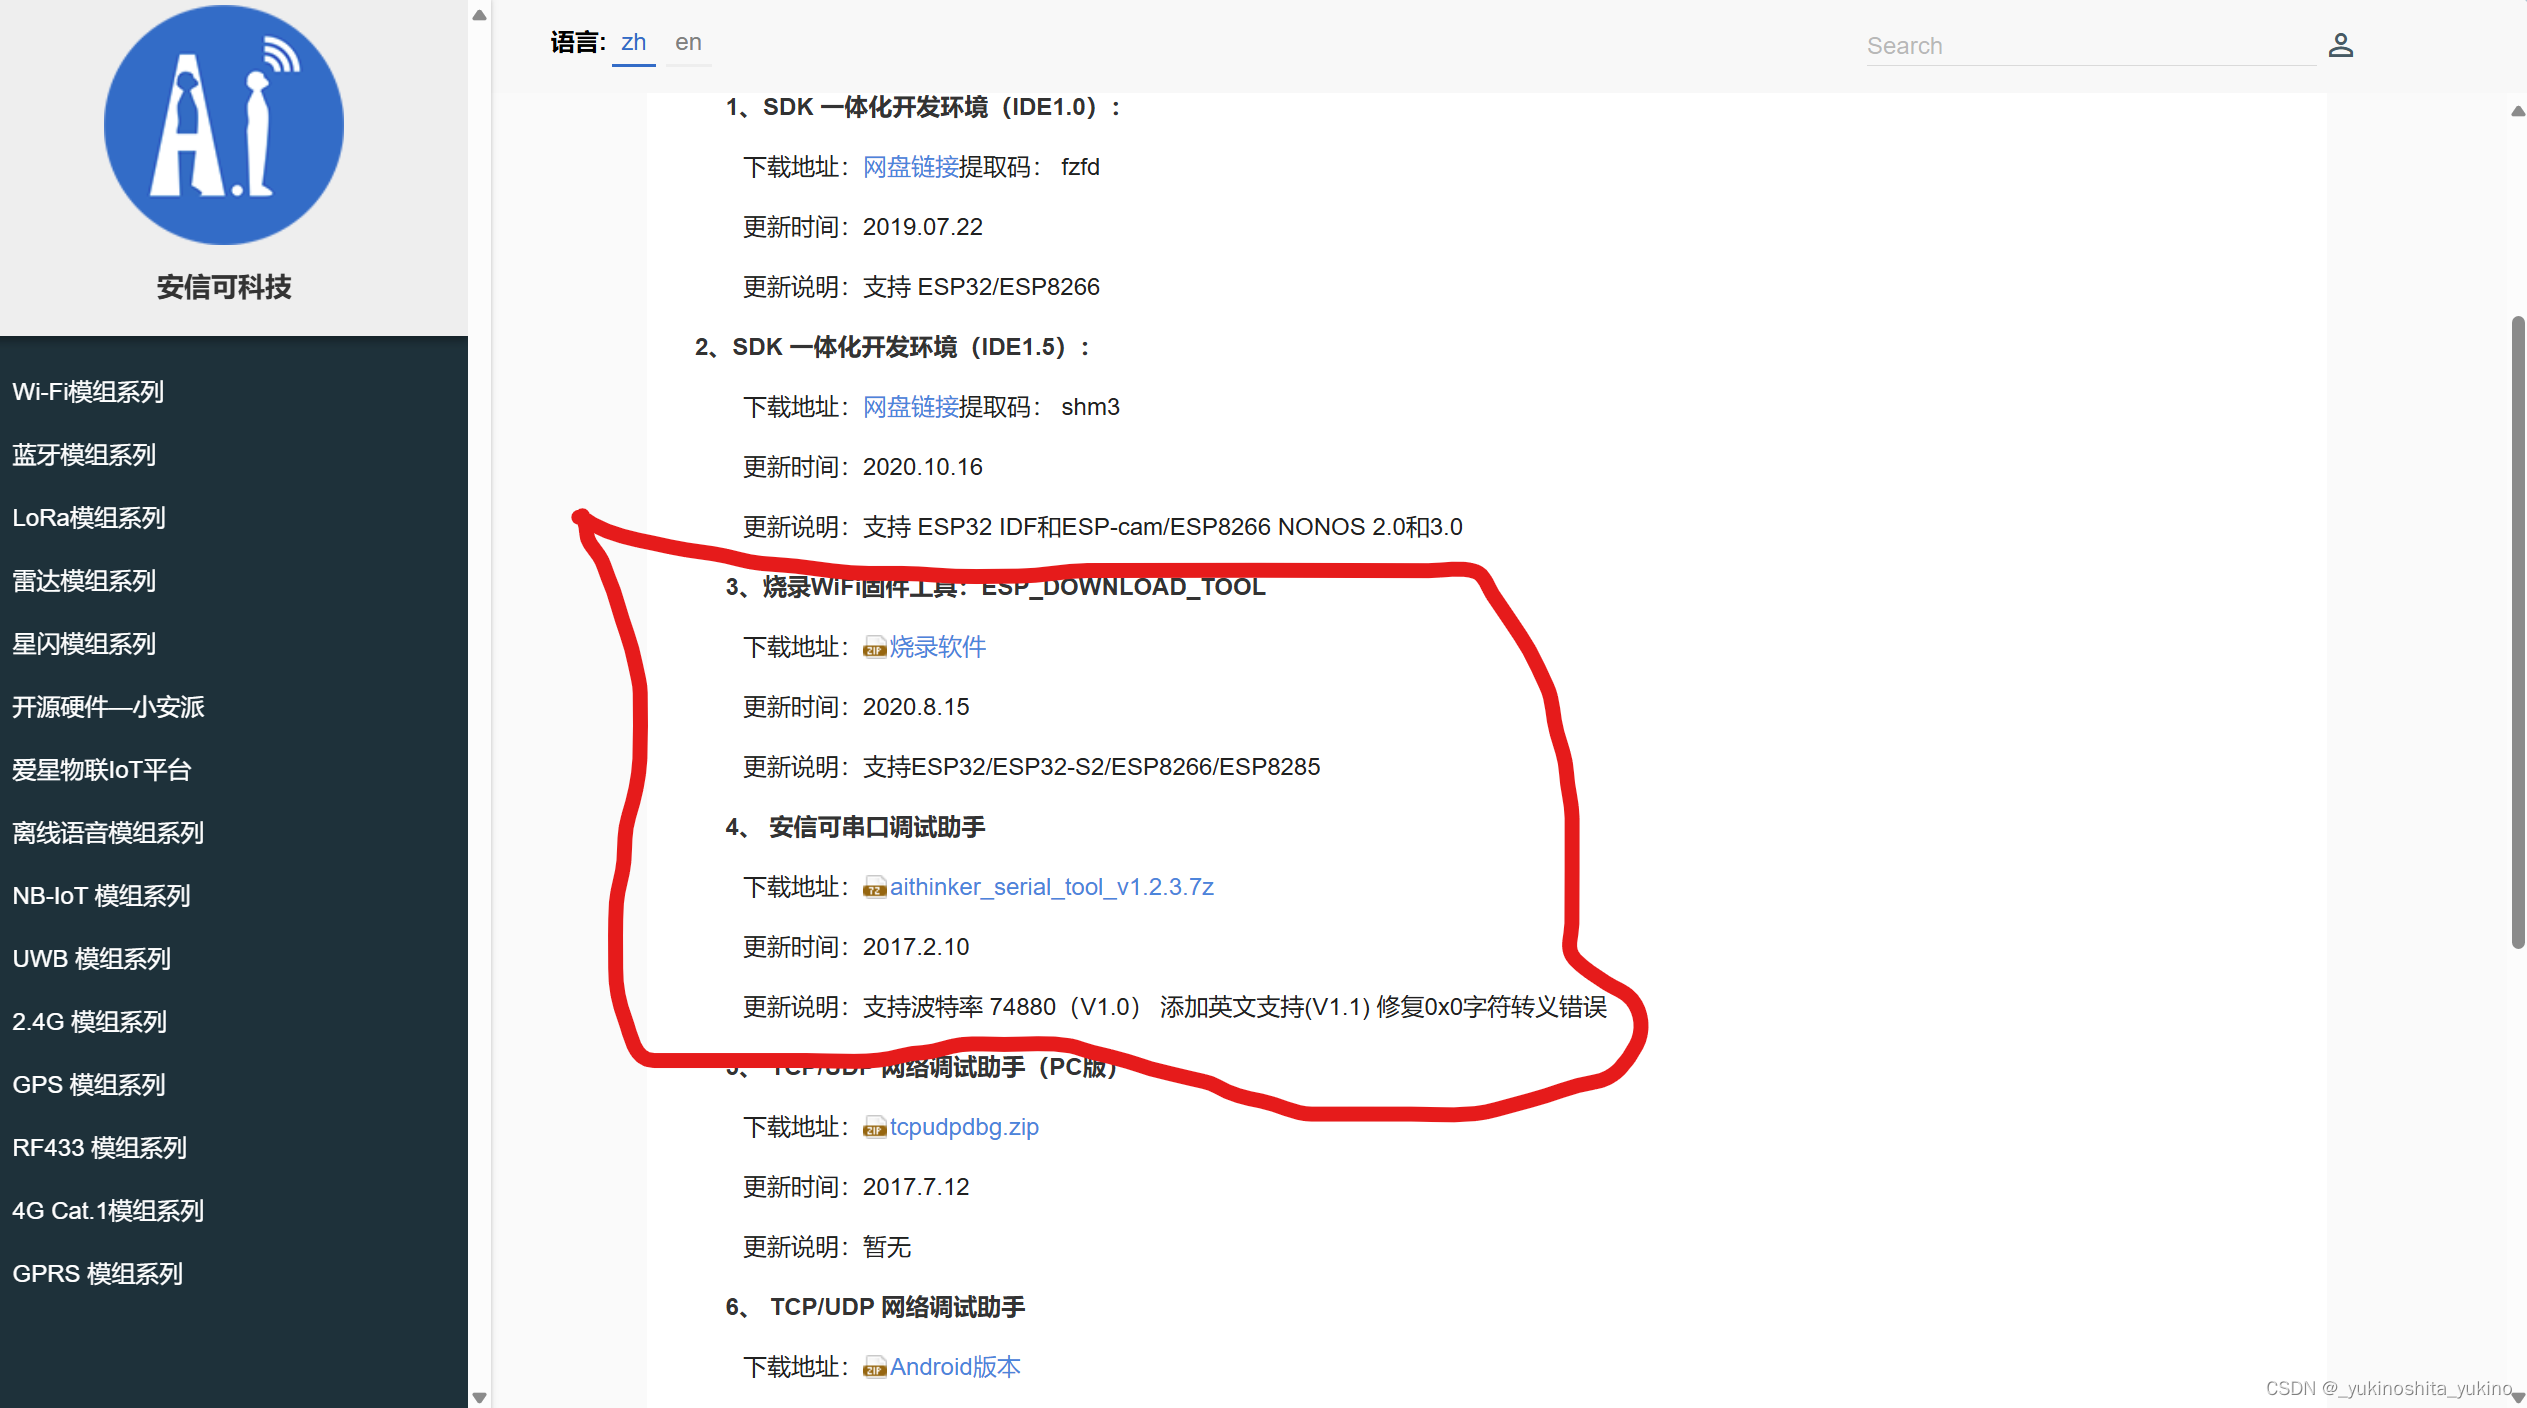Switch language to zh

pyautogui.click(x=634, y=43)
